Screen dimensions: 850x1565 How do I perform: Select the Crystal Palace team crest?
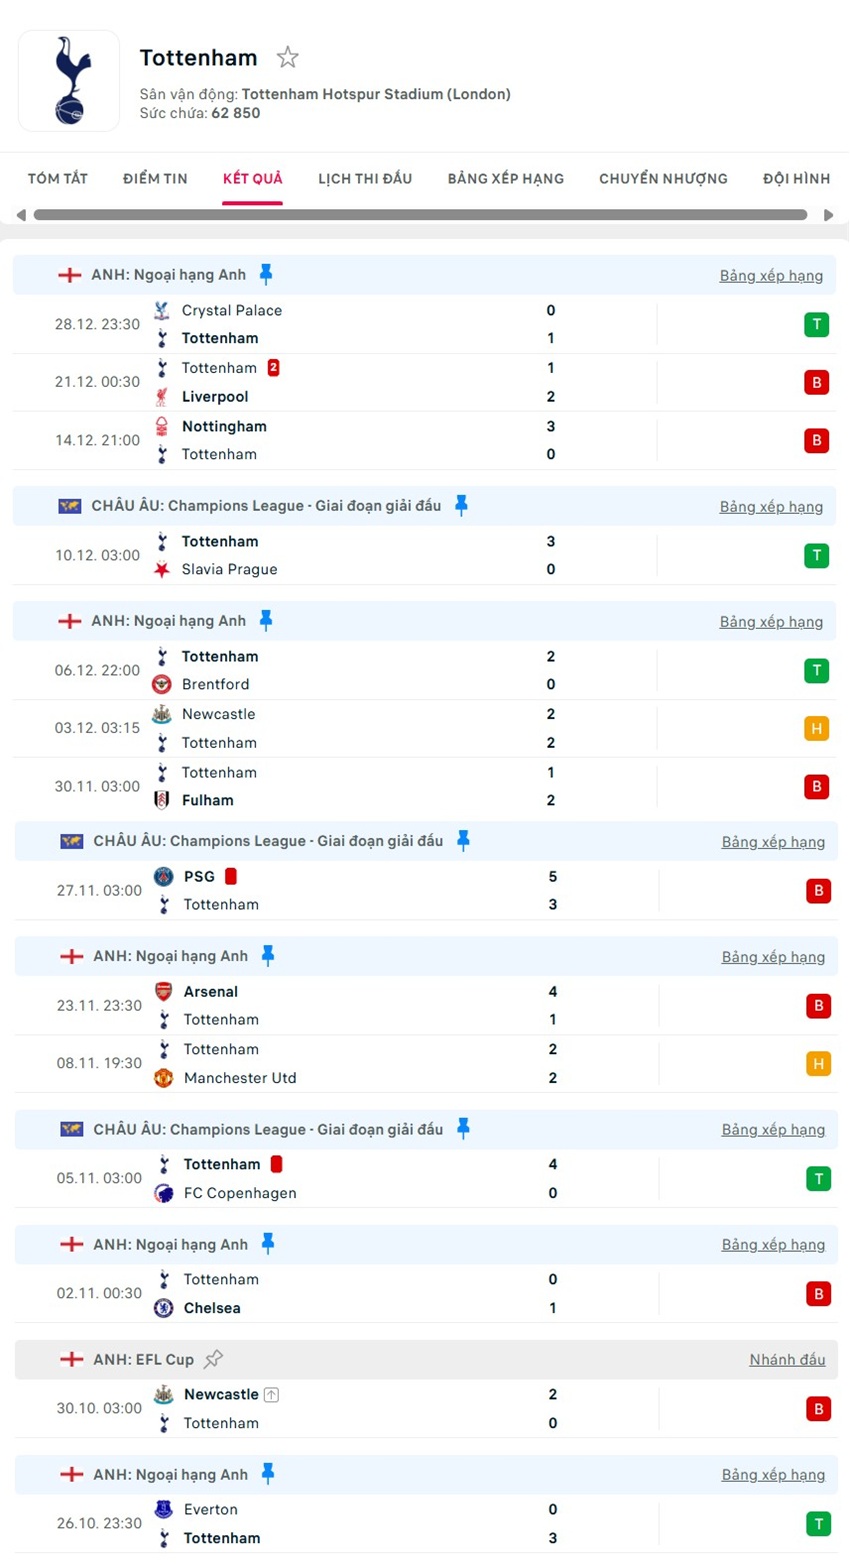(x=162, y=311)
